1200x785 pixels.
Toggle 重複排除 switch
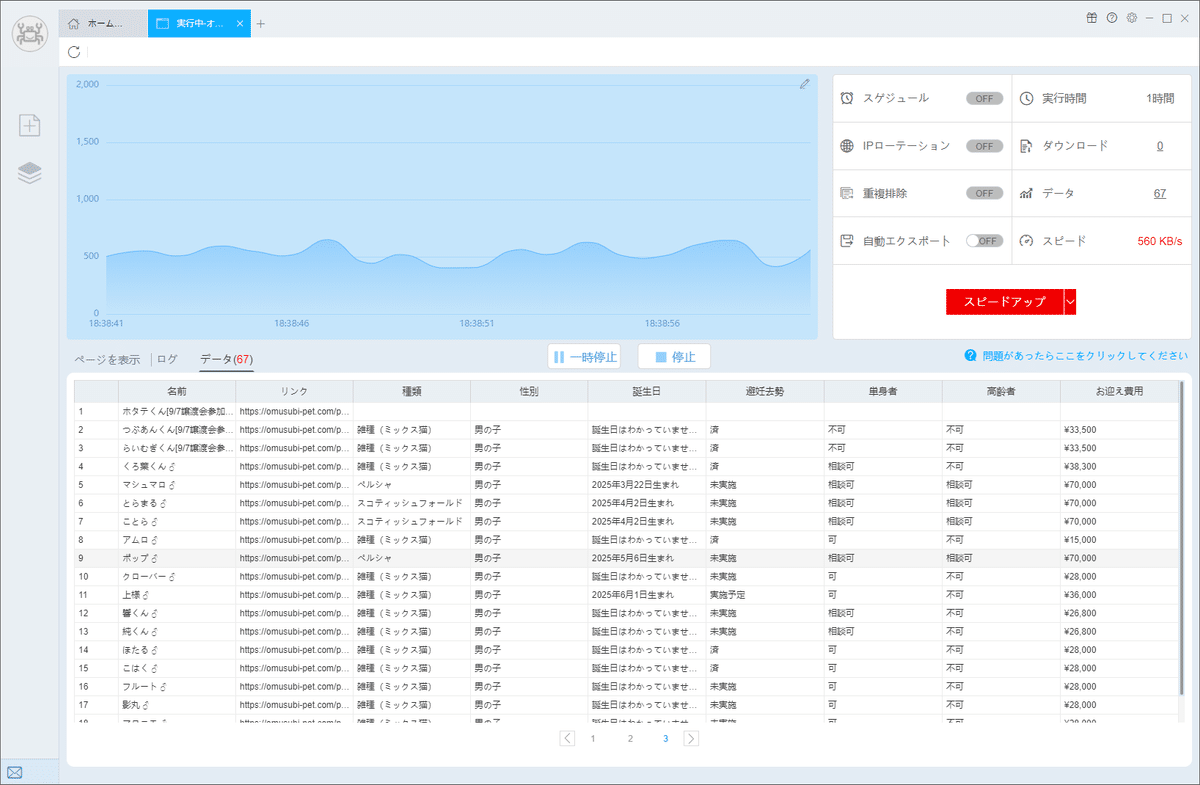[984, 193]
